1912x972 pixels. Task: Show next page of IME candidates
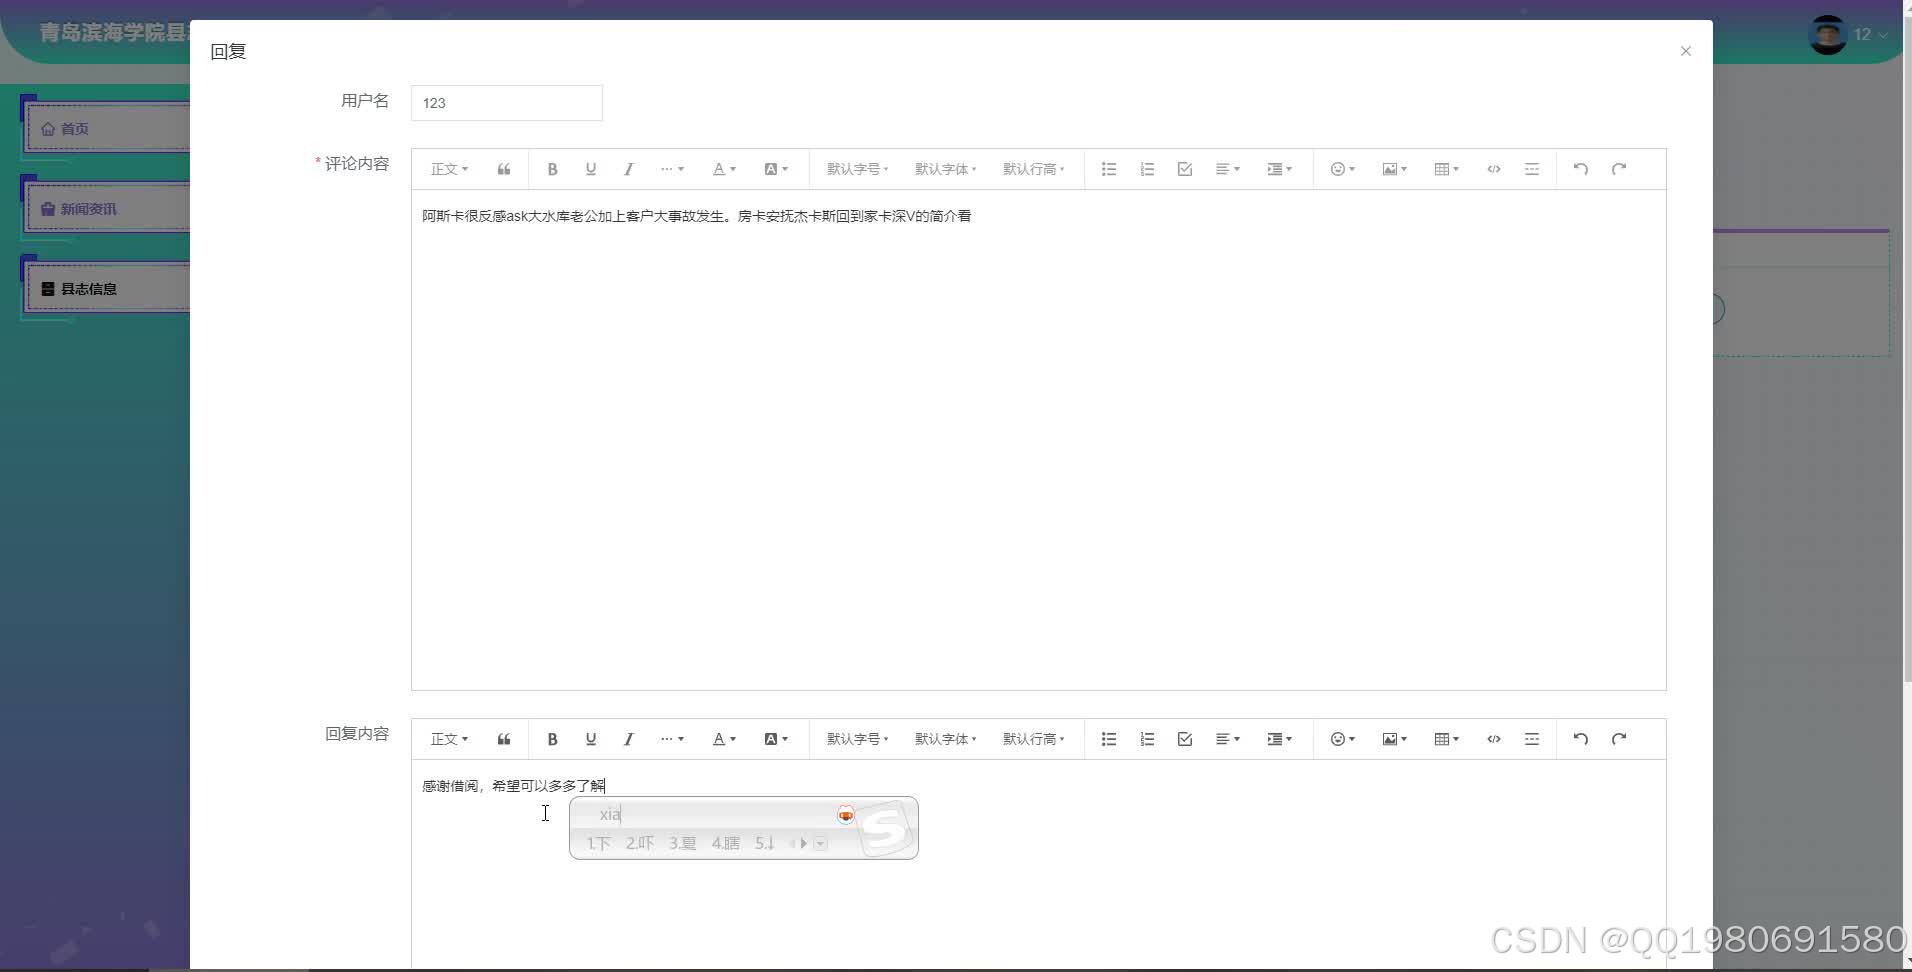[804, 843]
